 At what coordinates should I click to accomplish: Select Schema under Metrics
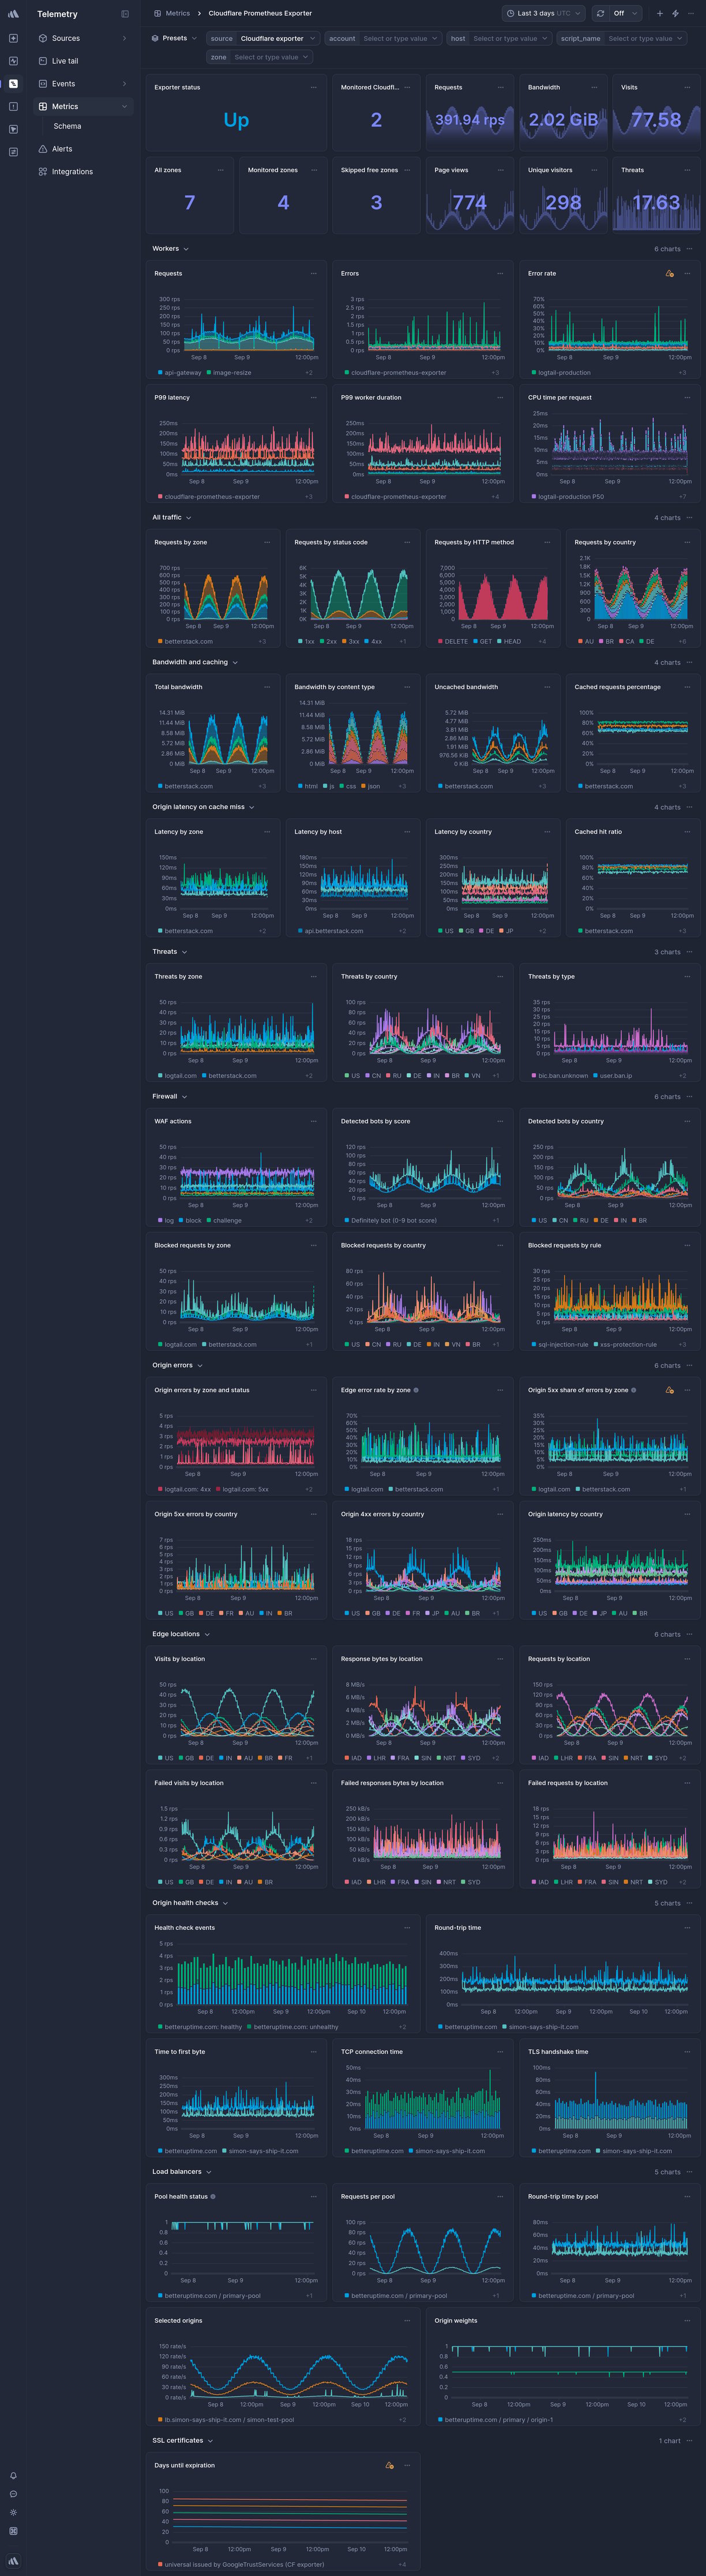click(x=68, y=126)
